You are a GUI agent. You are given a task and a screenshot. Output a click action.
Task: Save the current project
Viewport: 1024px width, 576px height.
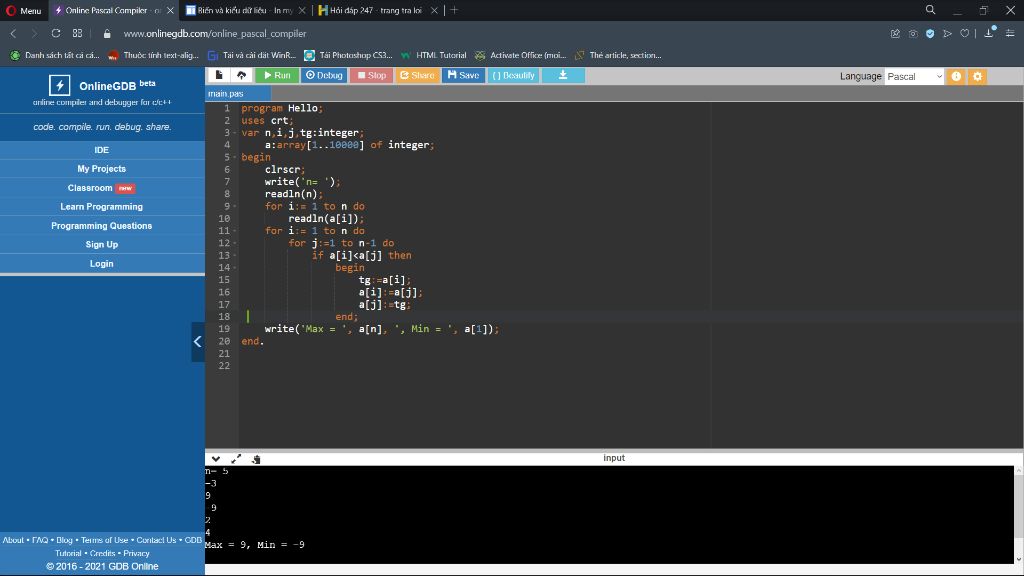click(463, 75)
